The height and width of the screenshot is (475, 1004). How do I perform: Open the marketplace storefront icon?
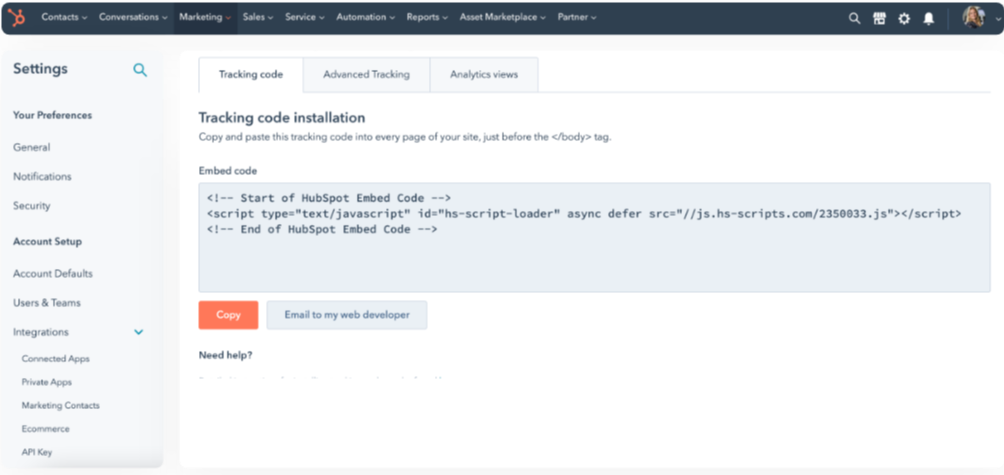pos(879,19)
